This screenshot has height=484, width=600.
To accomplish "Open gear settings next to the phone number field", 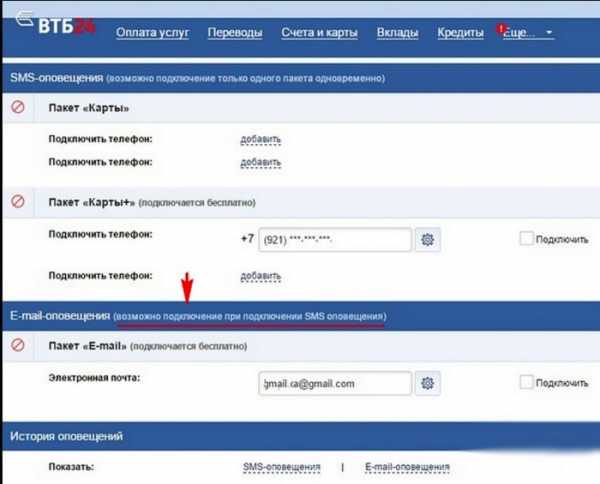I will 427,240.
